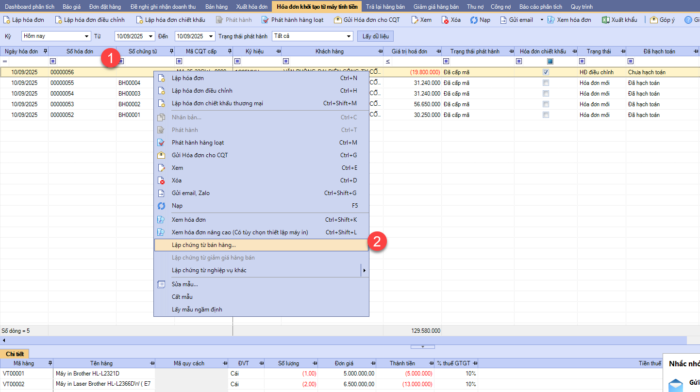
Task: Click filter icon under Số hóa đơn column
Action: (53, 61)
